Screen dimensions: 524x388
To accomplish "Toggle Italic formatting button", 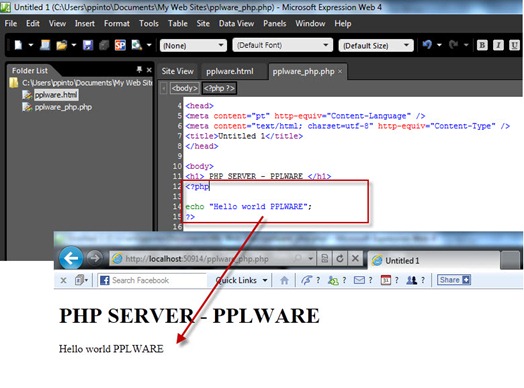I will coord(498,45).
